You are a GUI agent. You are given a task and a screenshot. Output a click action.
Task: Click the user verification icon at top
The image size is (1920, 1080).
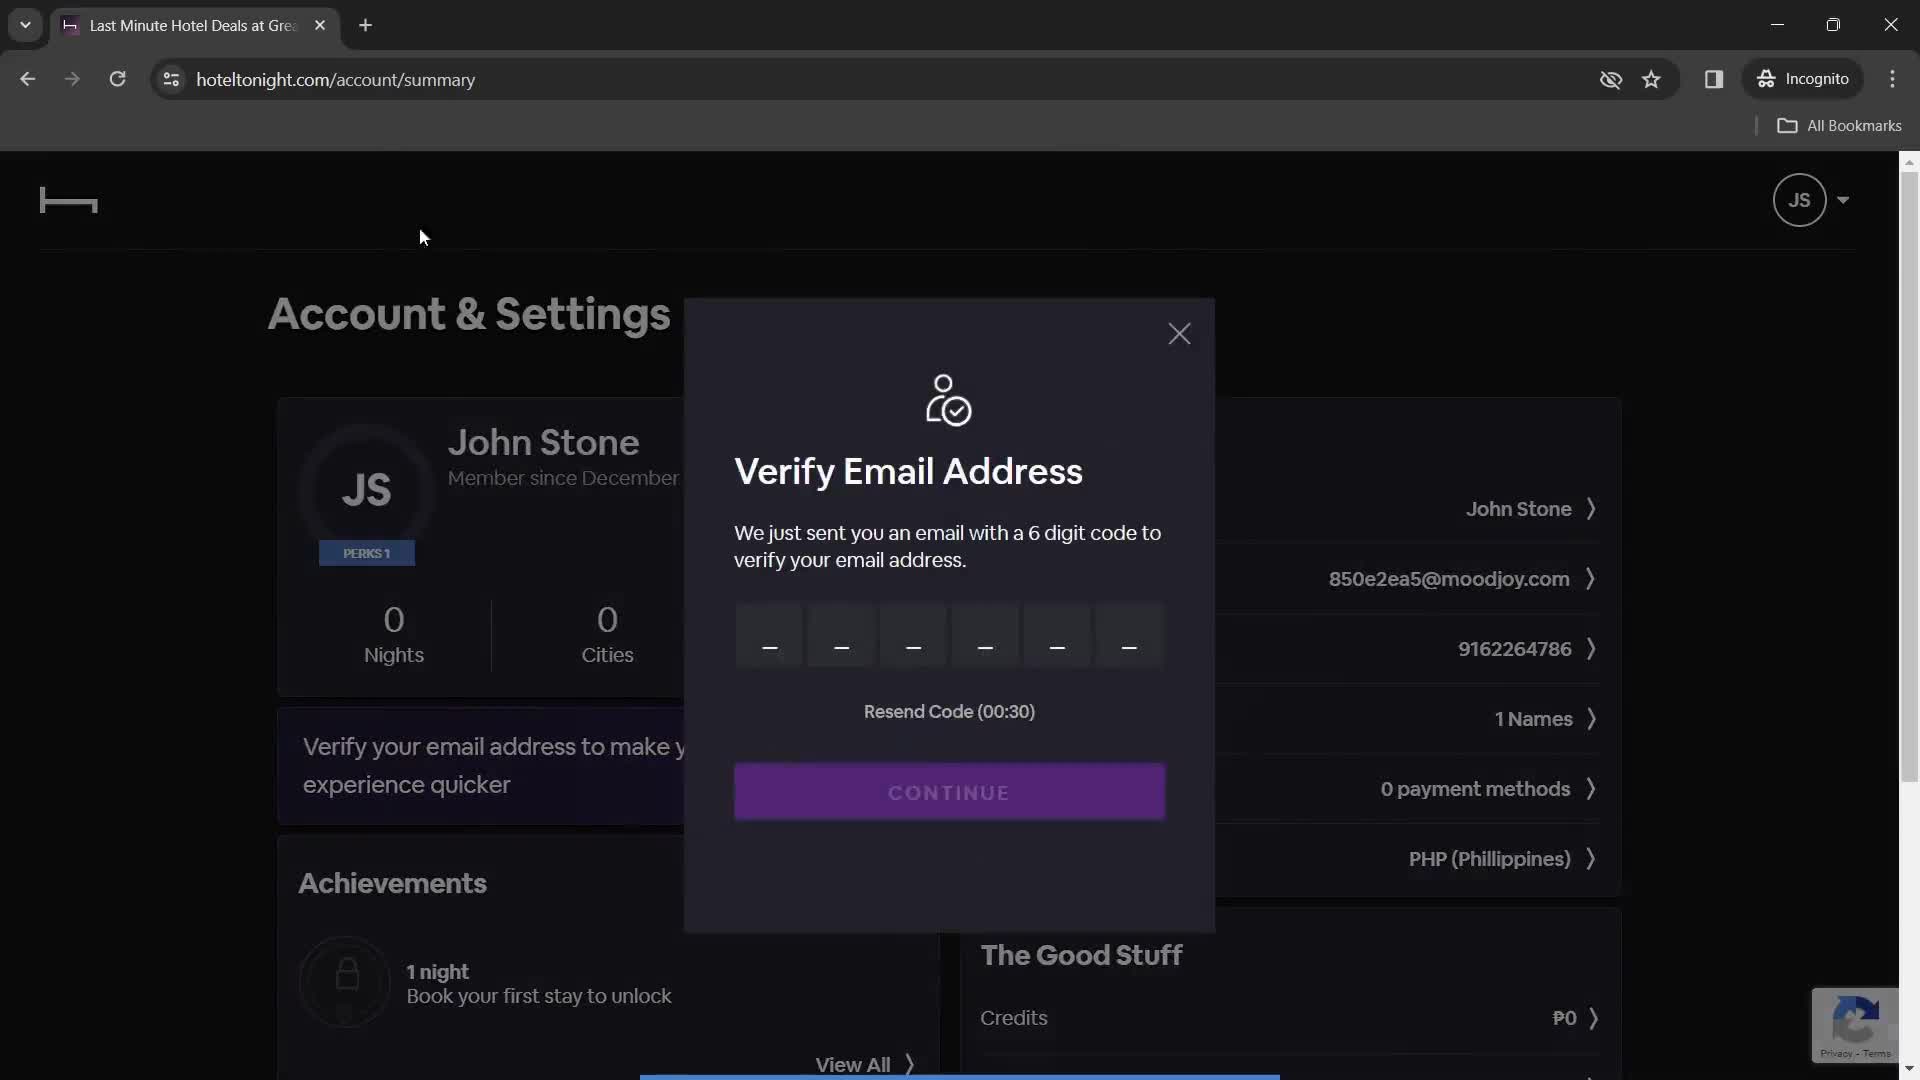point(948,398)
